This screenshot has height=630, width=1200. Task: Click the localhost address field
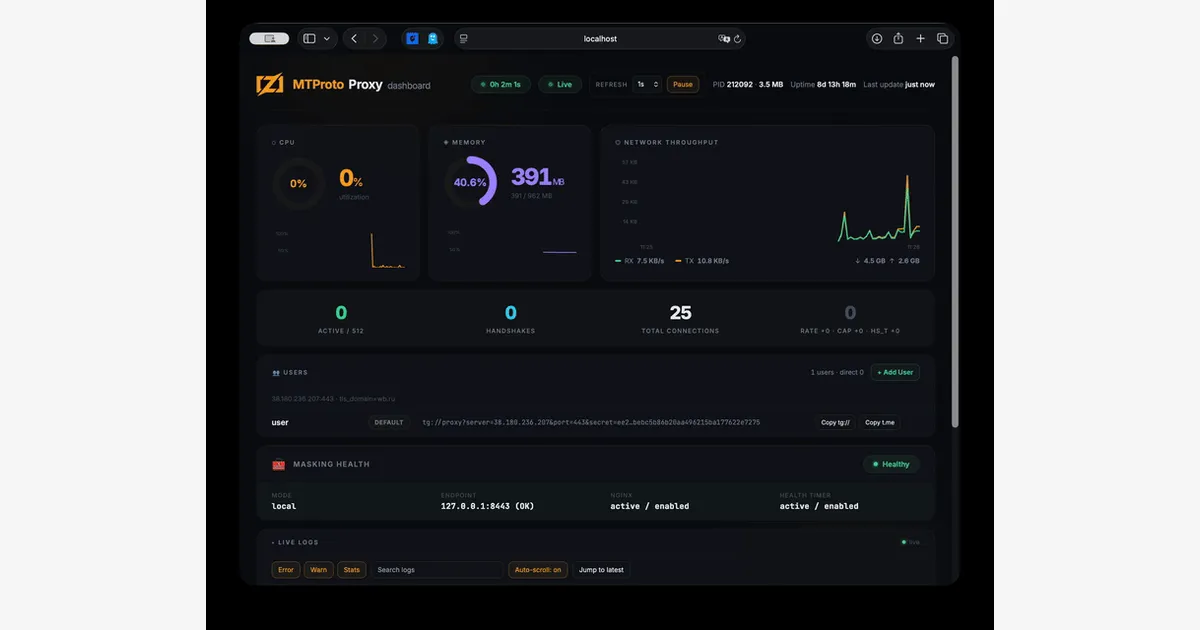[600, 39]
